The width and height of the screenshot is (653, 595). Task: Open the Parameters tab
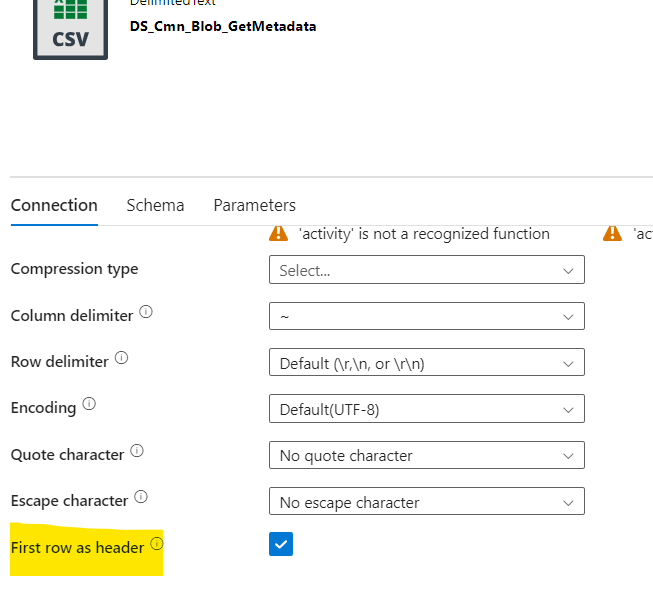pos(254,205)
